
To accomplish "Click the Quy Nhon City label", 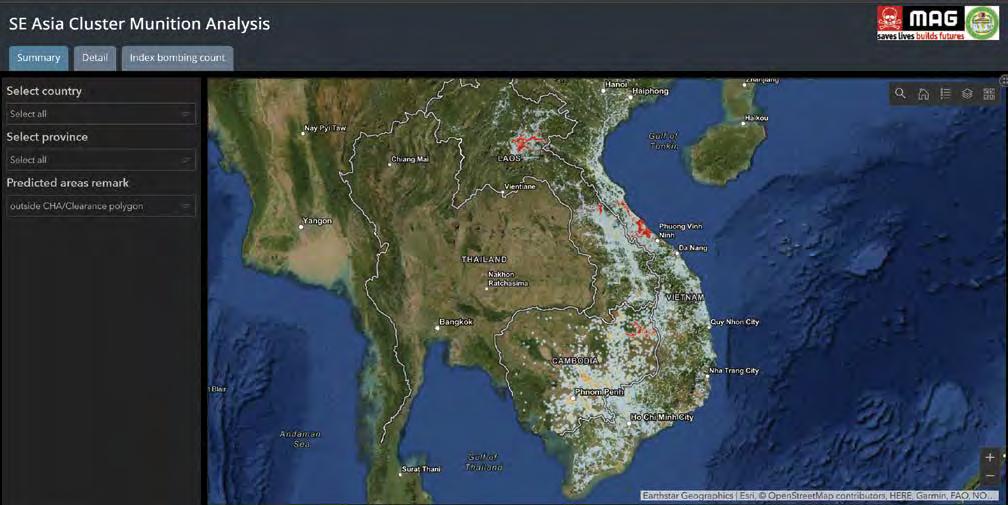I will pyautogui.click(x=735, y=322).
